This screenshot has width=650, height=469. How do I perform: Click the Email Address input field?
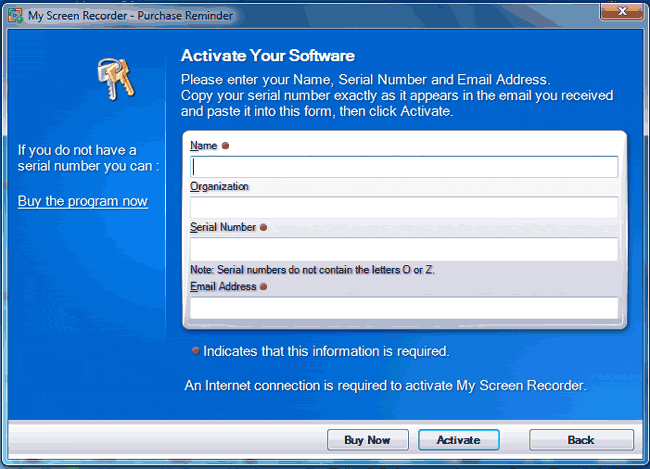[x=404, y=308]
